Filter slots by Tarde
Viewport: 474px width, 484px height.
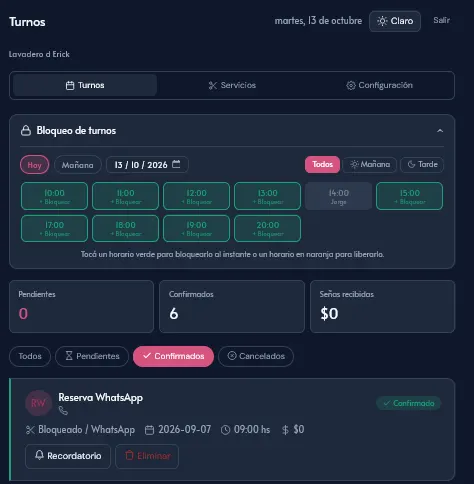click(x=422, y=165)
